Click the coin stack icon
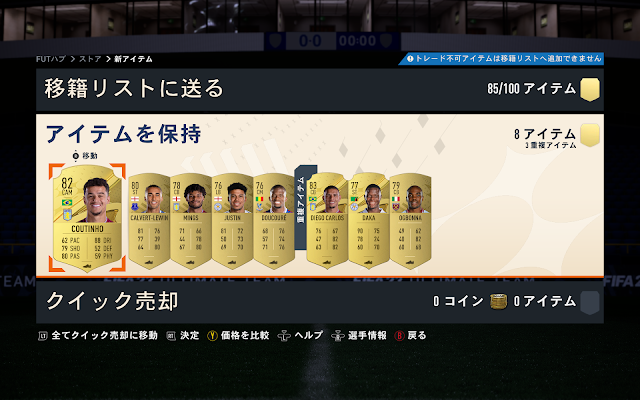Screen dimensions: 640x400 [x=498, y=301]
